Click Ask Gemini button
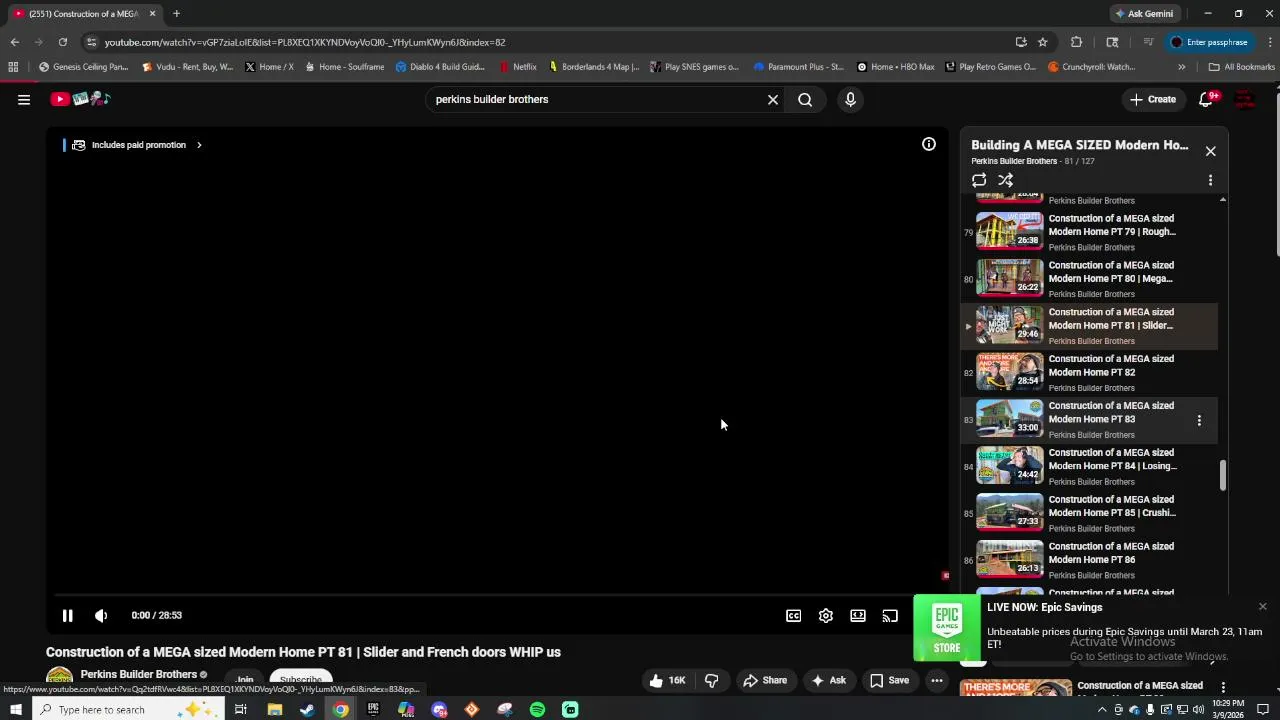 1144,14
